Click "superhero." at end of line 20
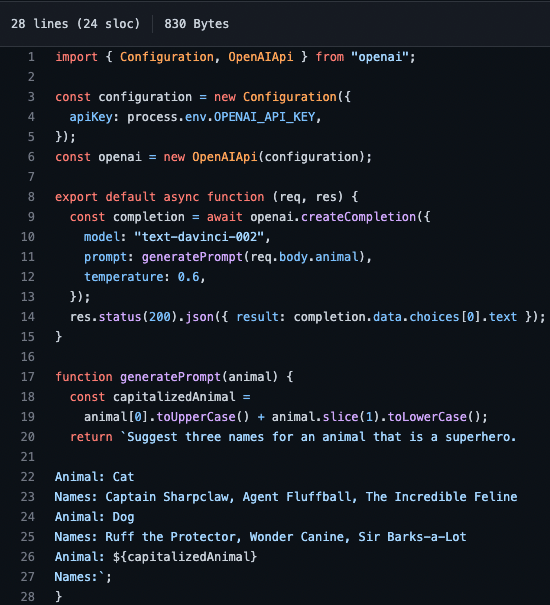 [x=481, y=437]
